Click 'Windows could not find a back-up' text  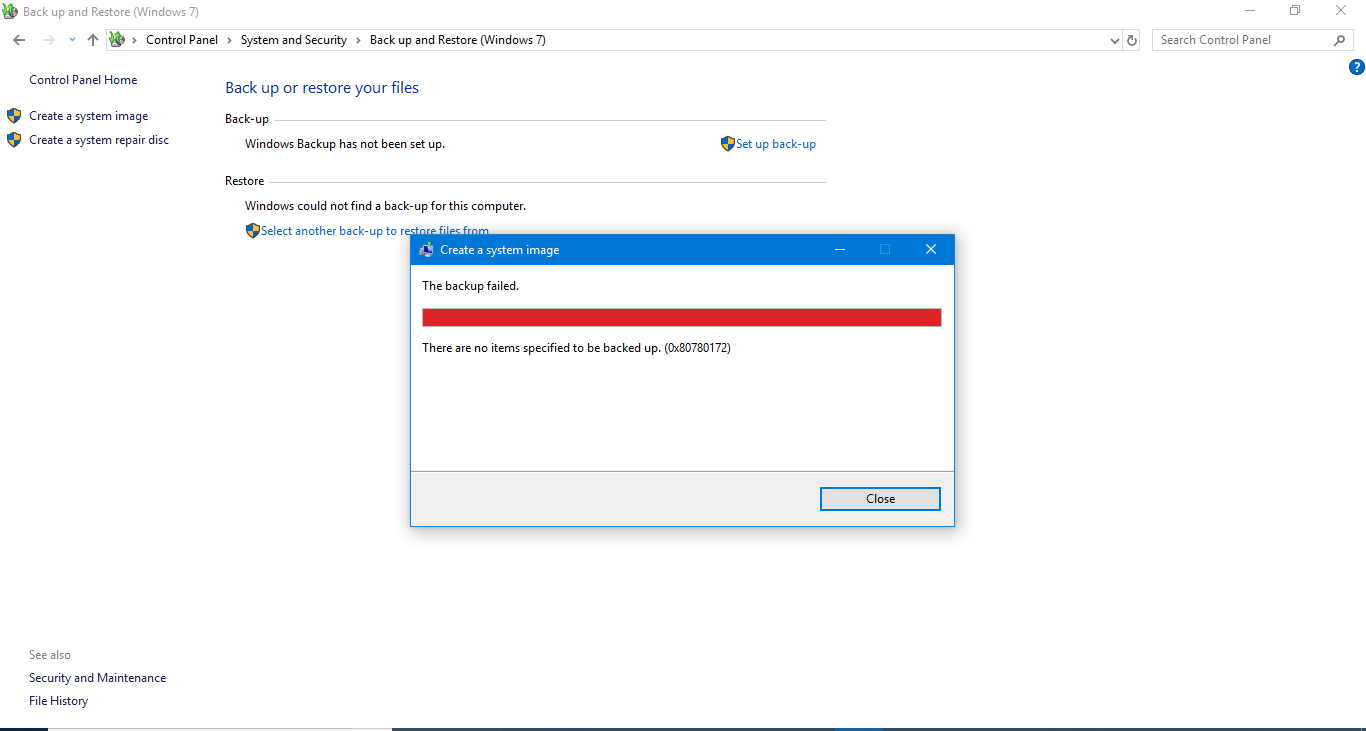click(386, 206)
